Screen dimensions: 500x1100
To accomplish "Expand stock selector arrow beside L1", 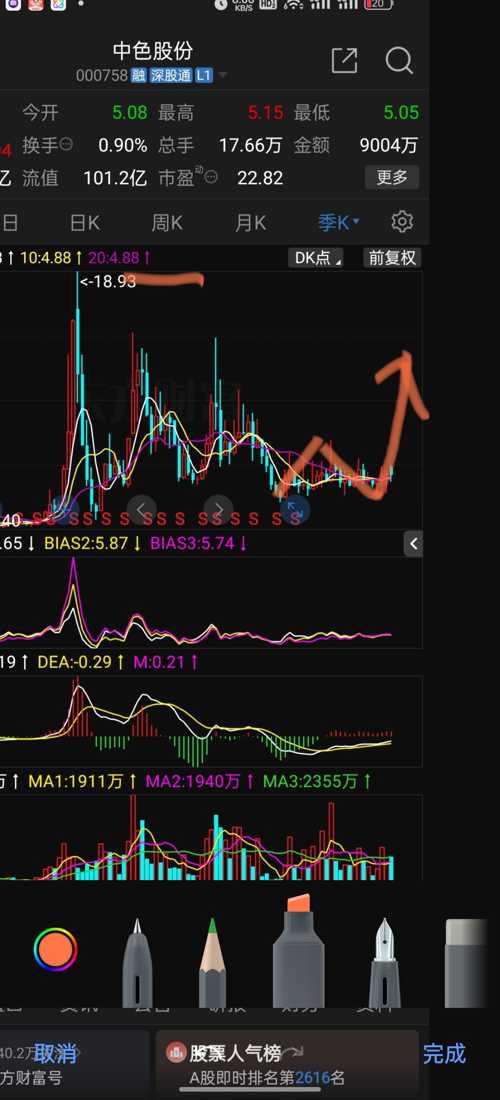I will coord(222,75).
